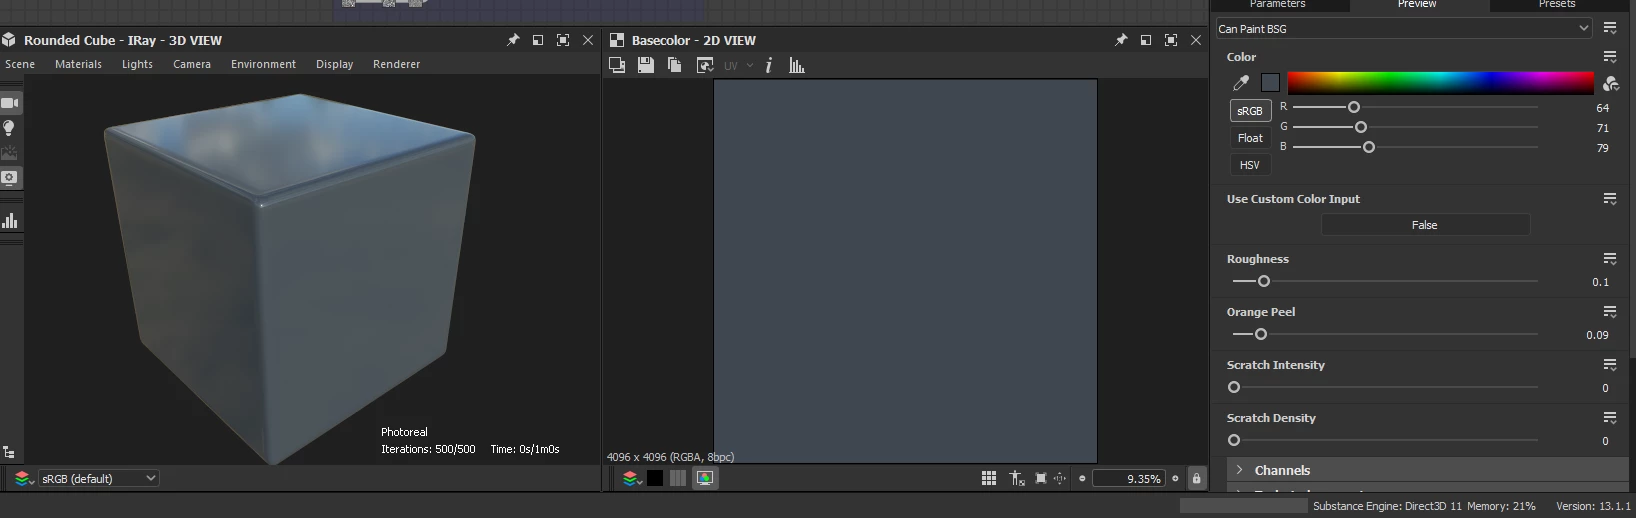
Task: Toggle fullscreen for the 3D VIEW panel
Action: [563, 40]
